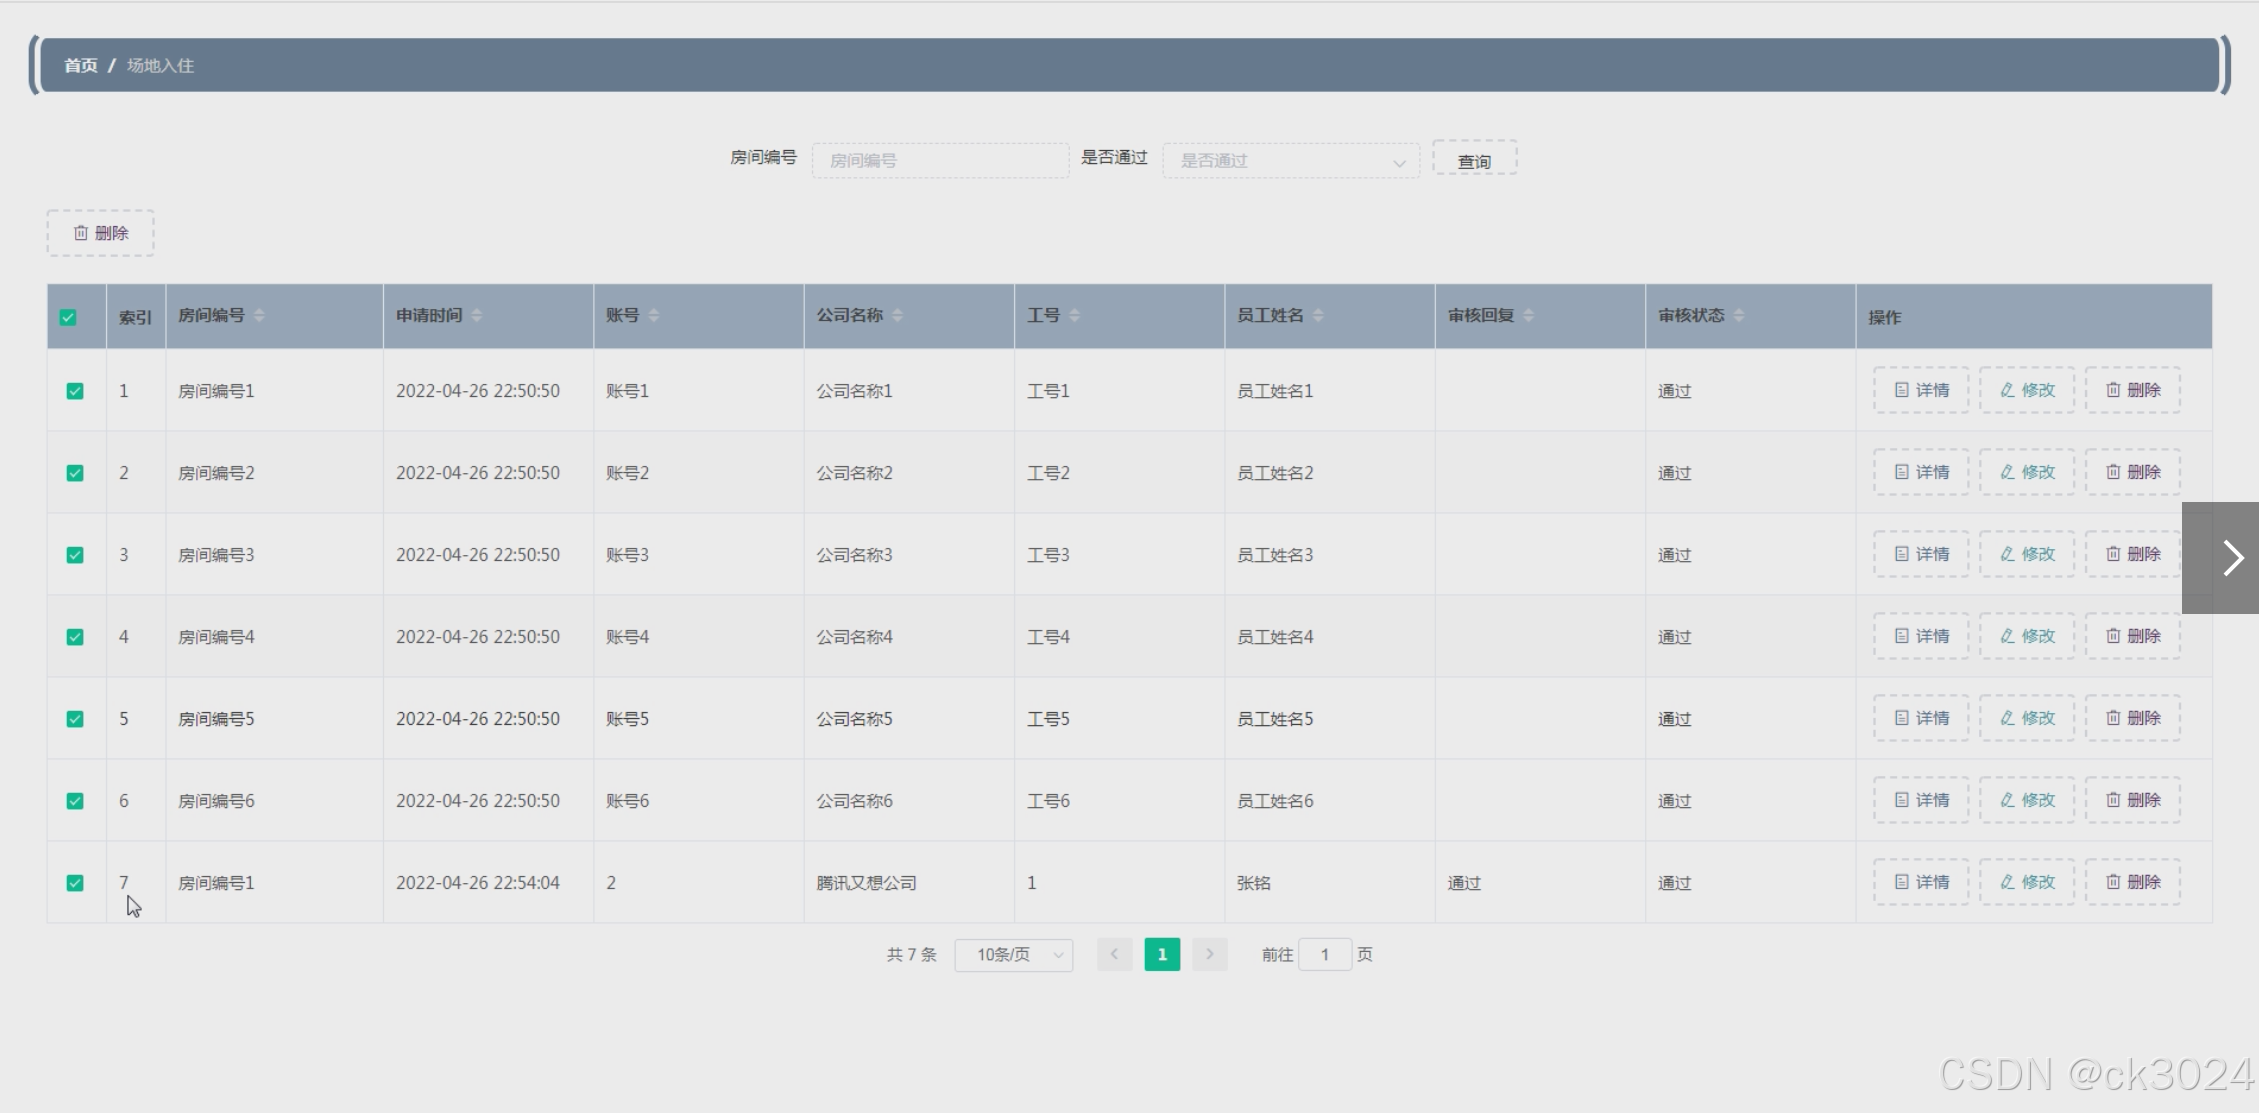
Task: Open the 10条/页 page-size dropdown
Action: (1013, 954)
